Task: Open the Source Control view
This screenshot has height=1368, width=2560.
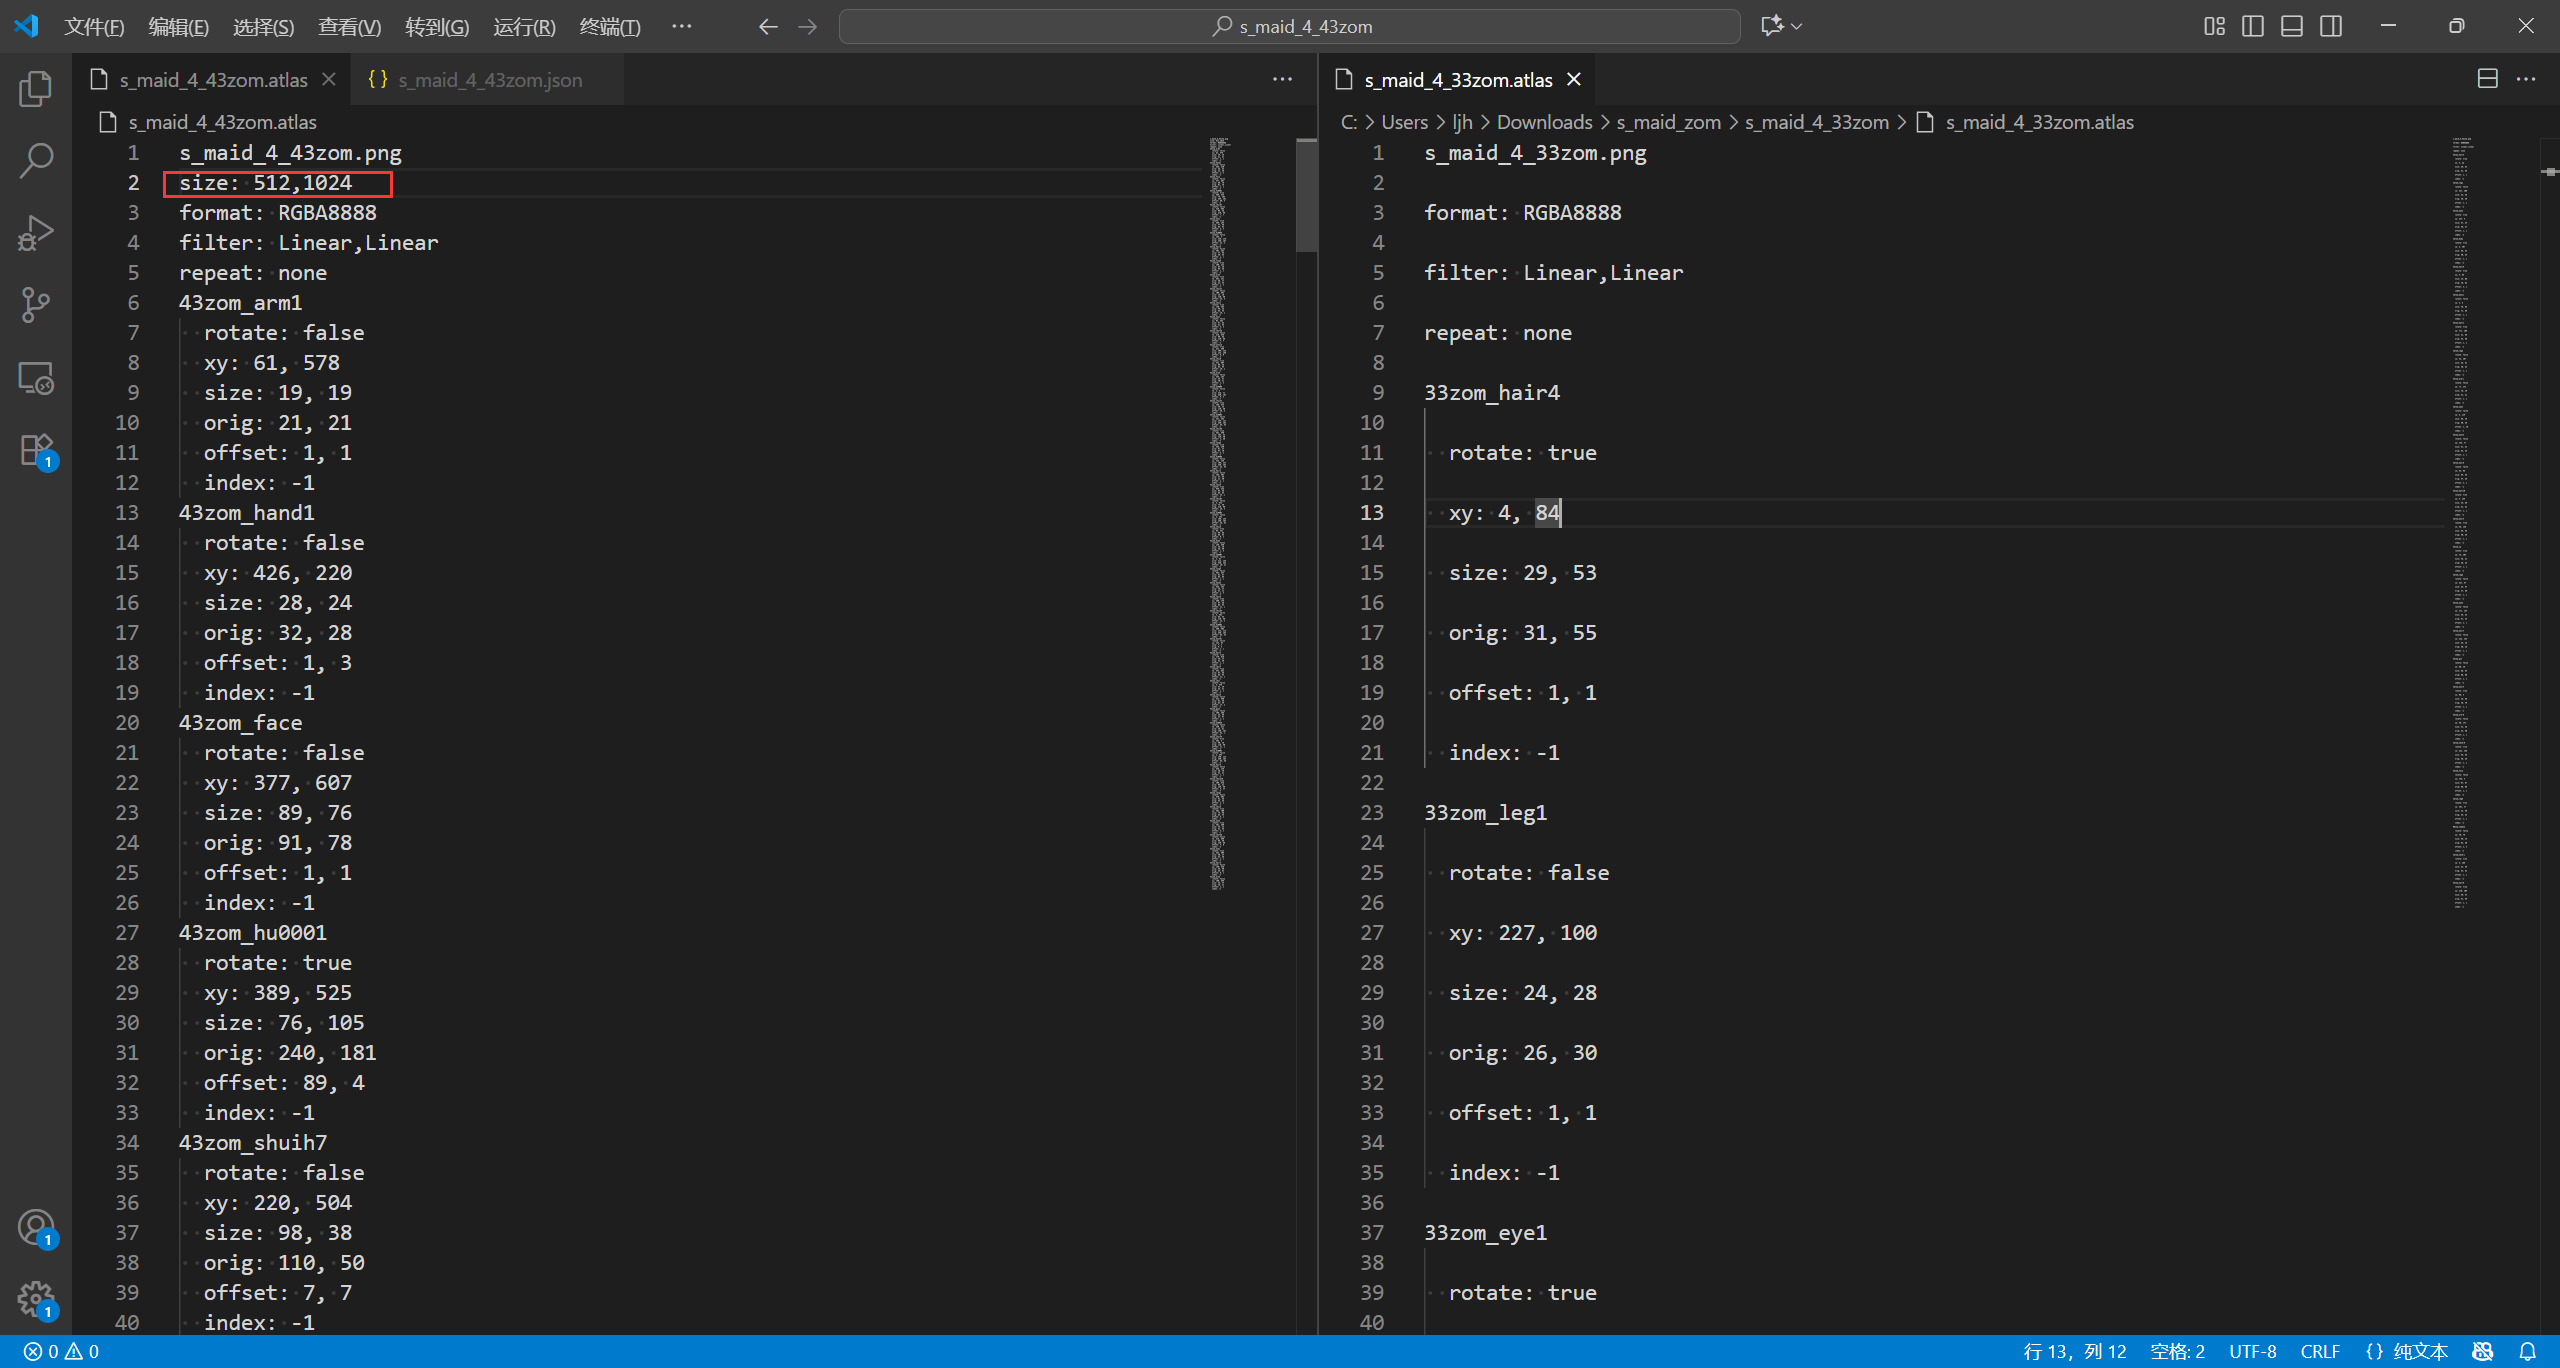Action: point(36,305)
